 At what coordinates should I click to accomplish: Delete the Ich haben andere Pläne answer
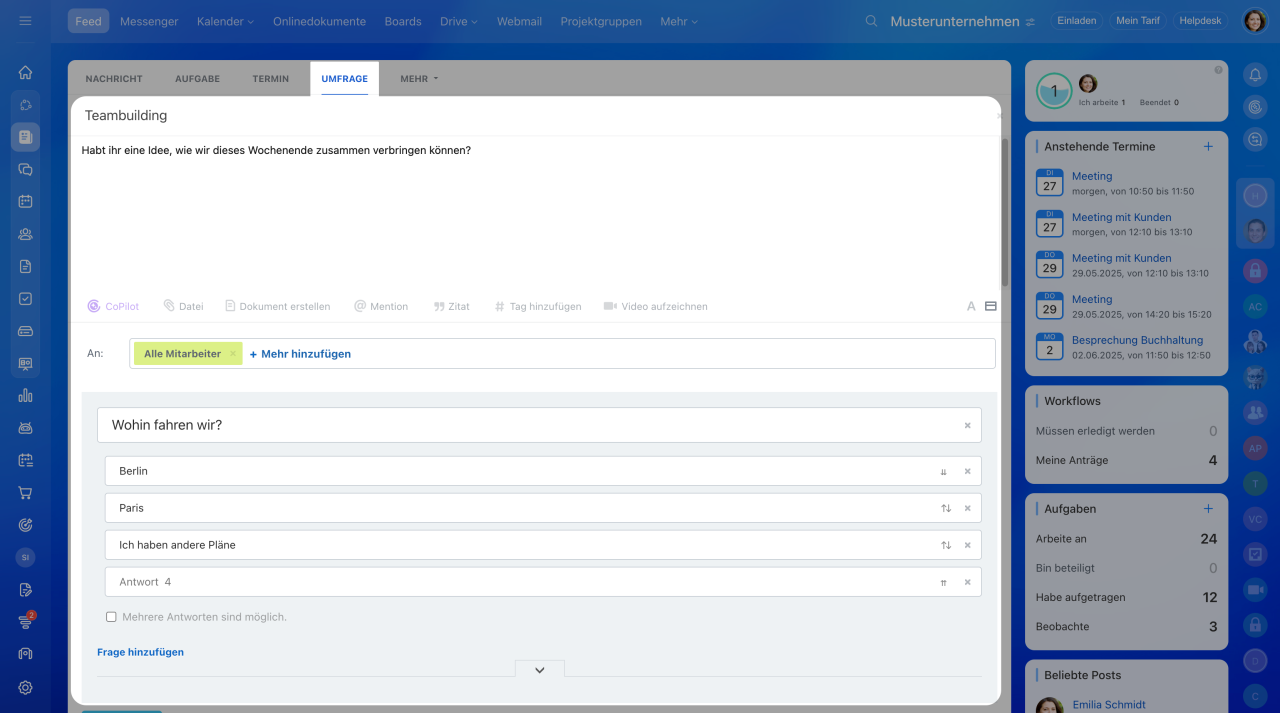click(967, 545)
